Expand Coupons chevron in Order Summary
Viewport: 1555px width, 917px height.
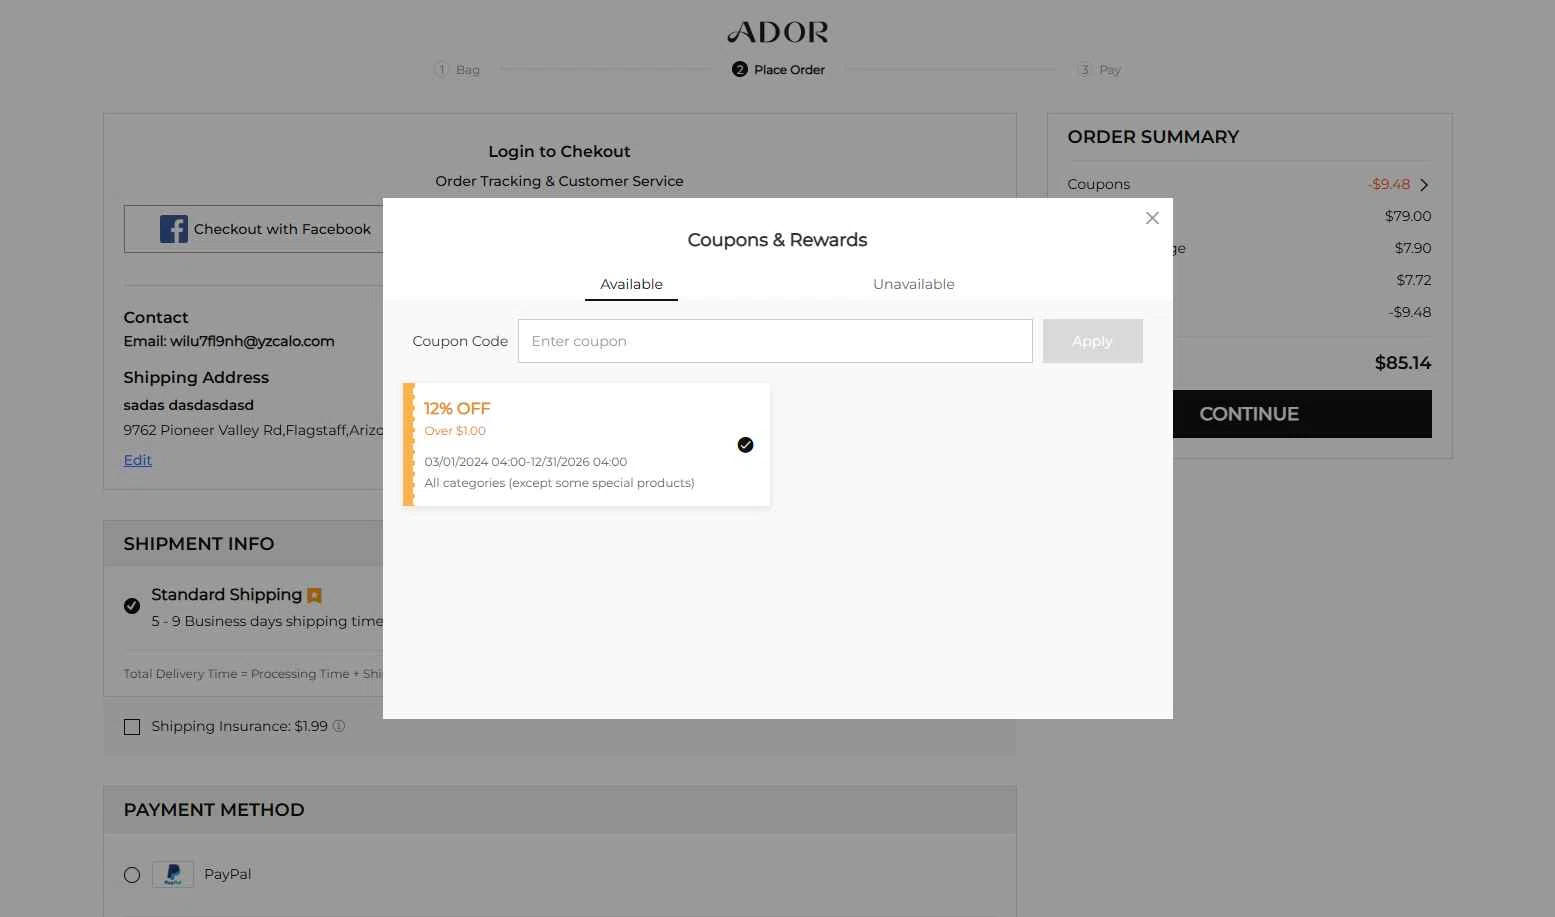coord(1424,185)
